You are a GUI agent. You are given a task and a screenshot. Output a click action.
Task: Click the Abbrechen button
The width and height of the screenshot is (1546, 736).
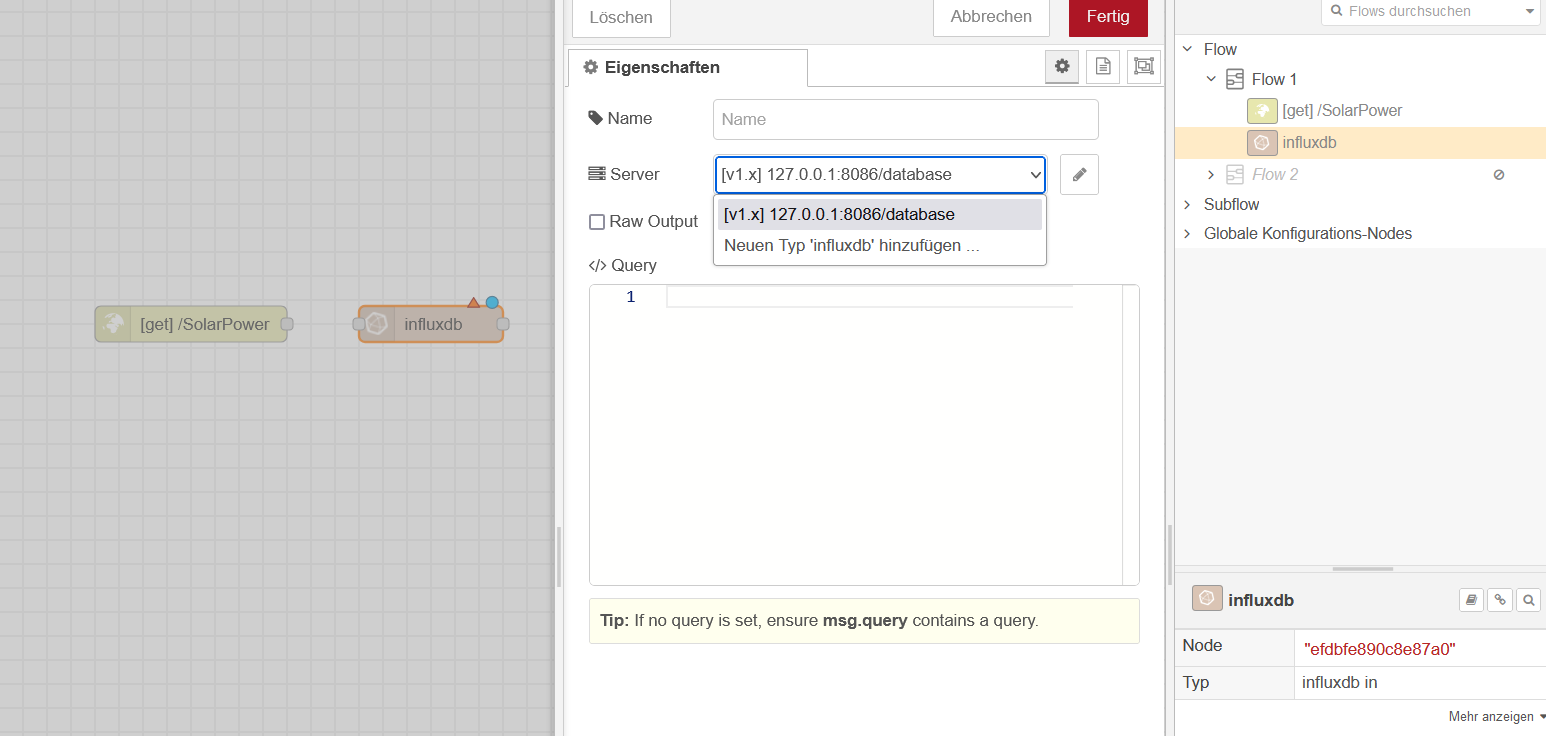coord(991,17)
